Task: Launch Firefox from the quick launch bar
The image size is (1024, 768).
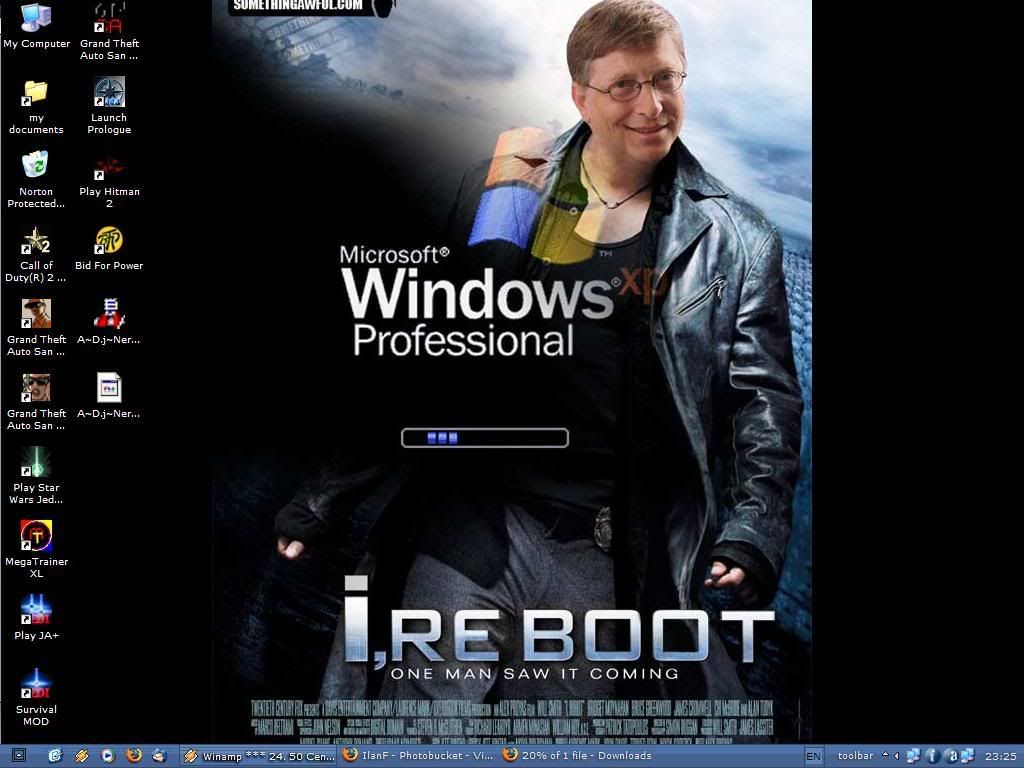Action: (134, 756)
